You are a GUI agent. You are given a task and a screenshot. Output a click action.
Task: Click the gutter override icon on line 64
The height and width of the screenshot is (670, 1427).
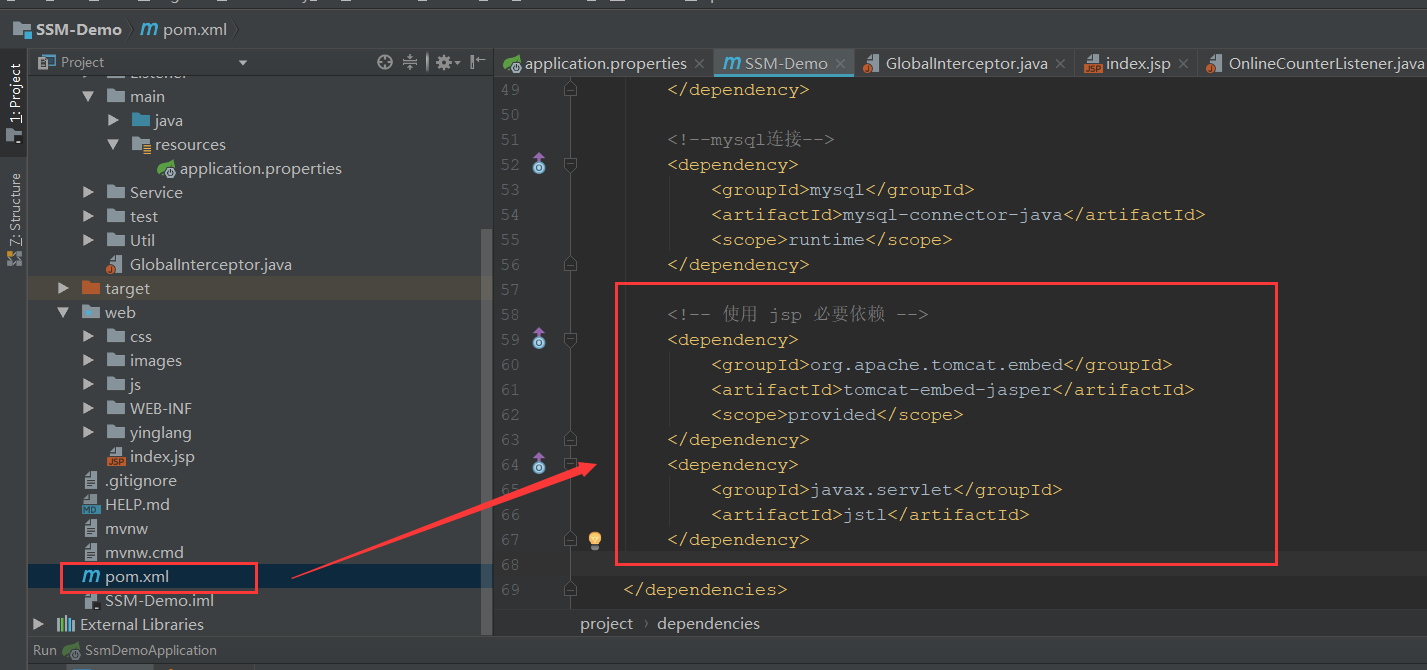[x=539, y=464]
